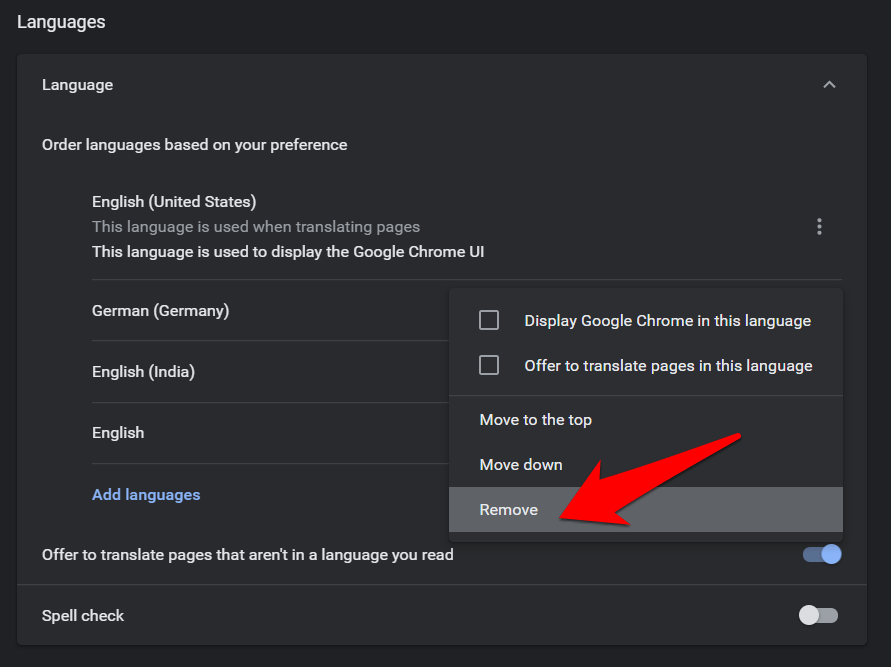Check Display Google Chrome in this language

489,320
